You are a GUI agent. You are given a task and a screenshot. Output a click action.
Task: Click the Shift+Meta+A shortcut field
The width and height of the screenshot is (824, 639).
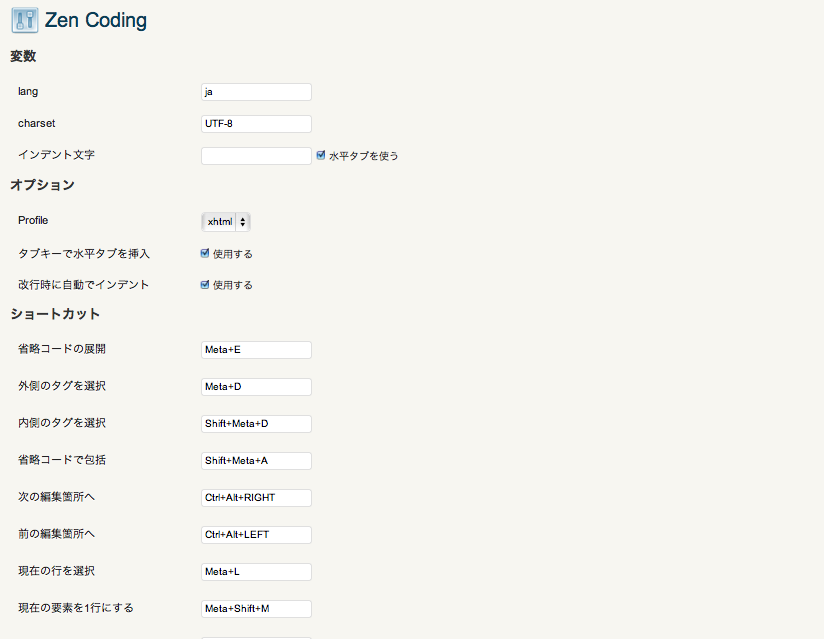pyautogui.click(x=256, y=461)
